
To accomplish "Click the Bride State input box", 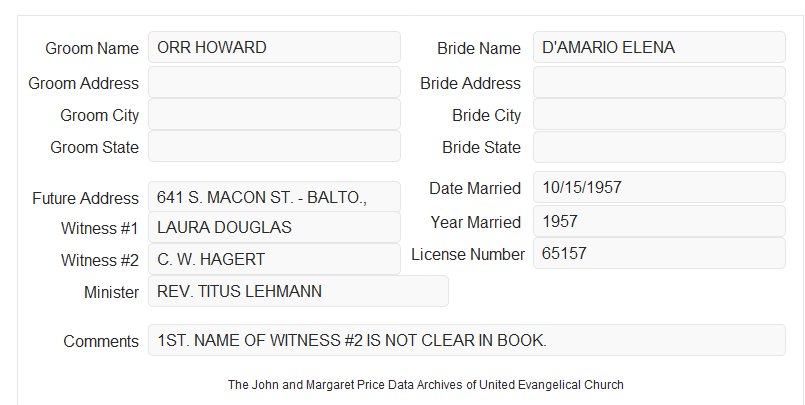I will pyautogui.click(x=659, y=147).
